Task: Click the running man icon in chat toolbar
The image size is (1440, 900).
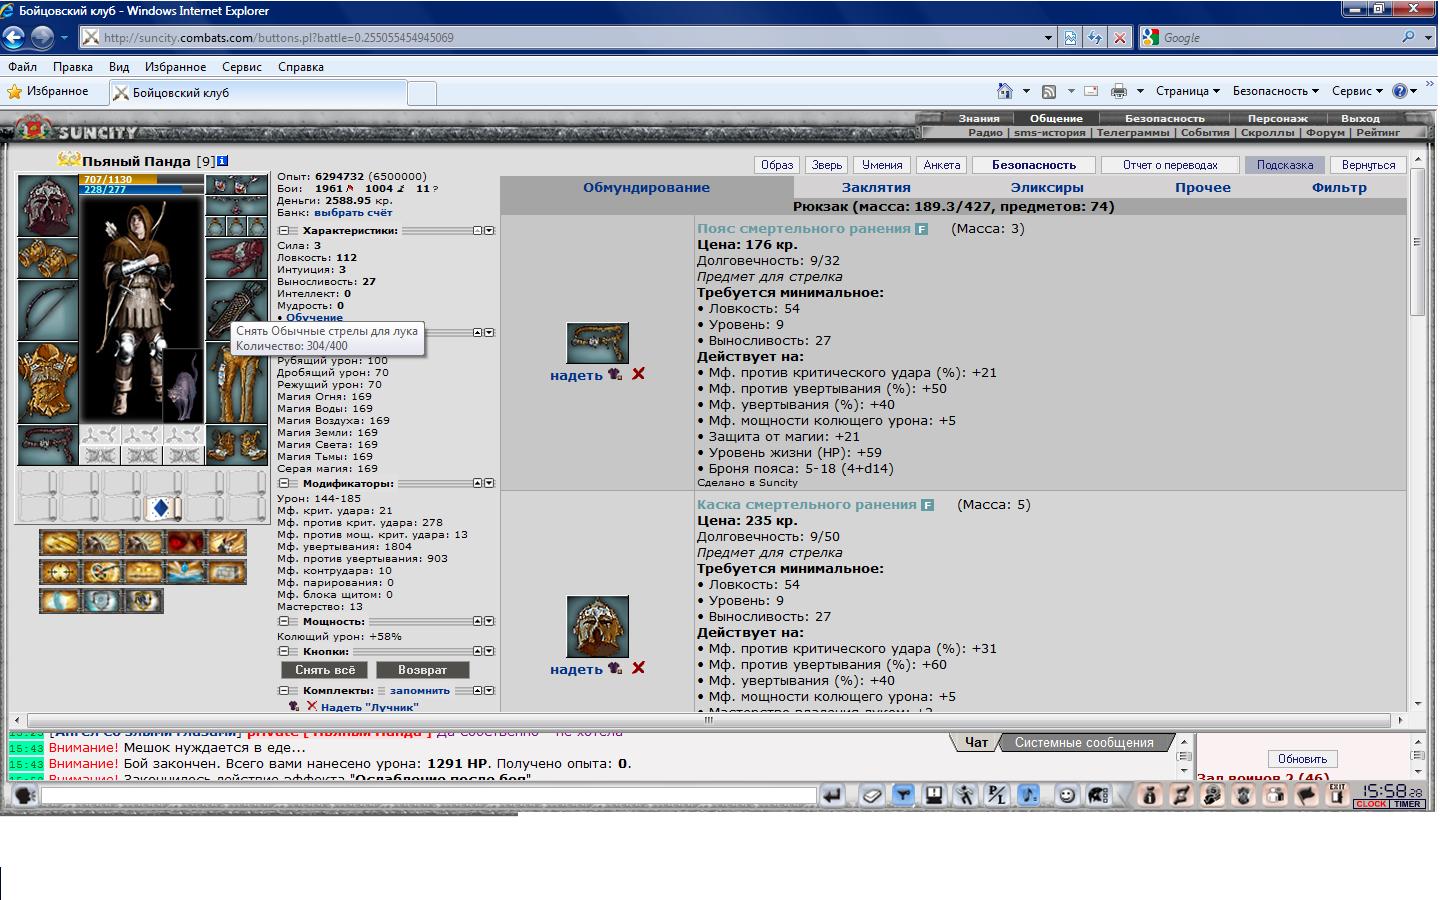Action: pyautogui.click(x=965, y=796)
